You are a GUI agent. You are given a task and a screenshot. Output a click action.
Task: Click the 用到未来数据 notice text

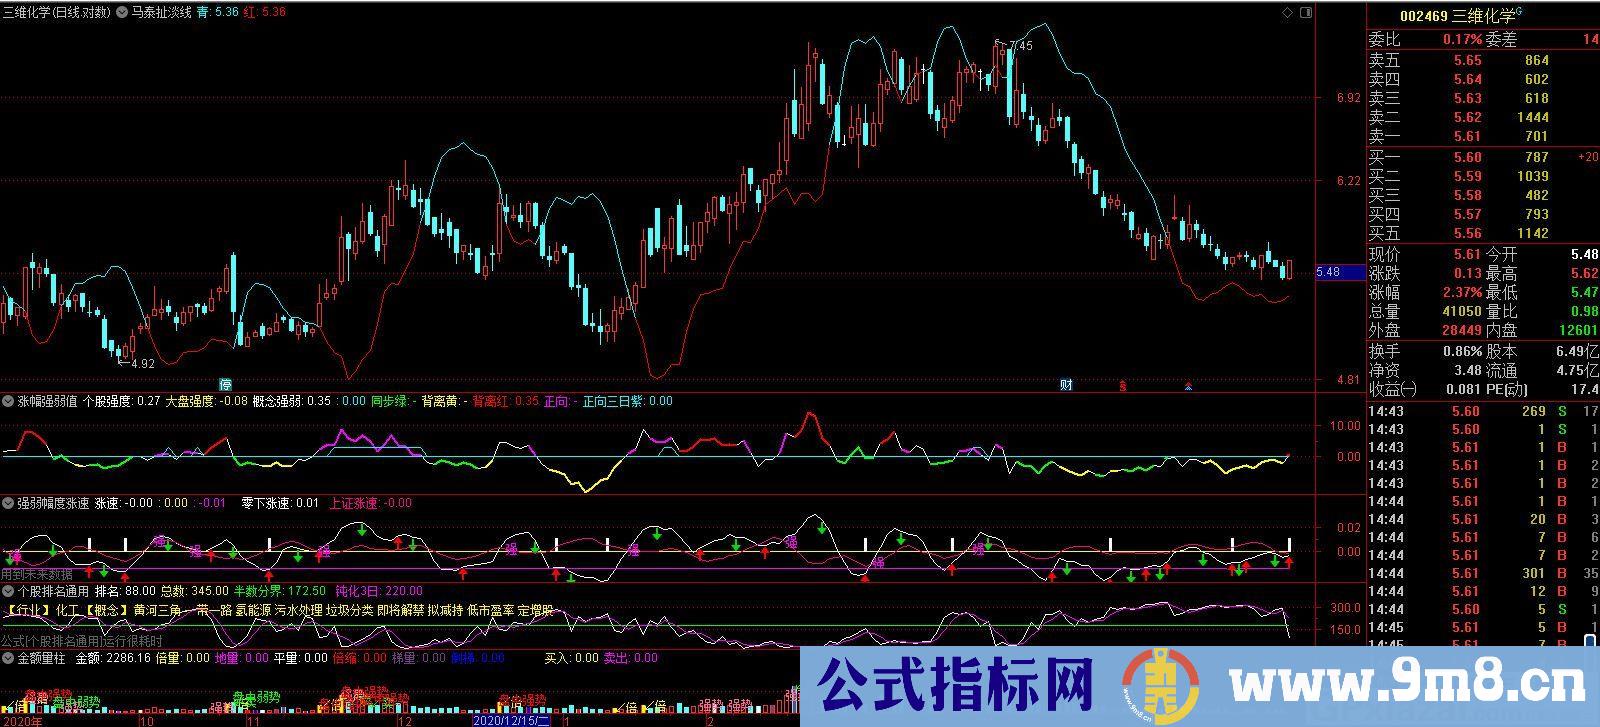tap(37, 576)
